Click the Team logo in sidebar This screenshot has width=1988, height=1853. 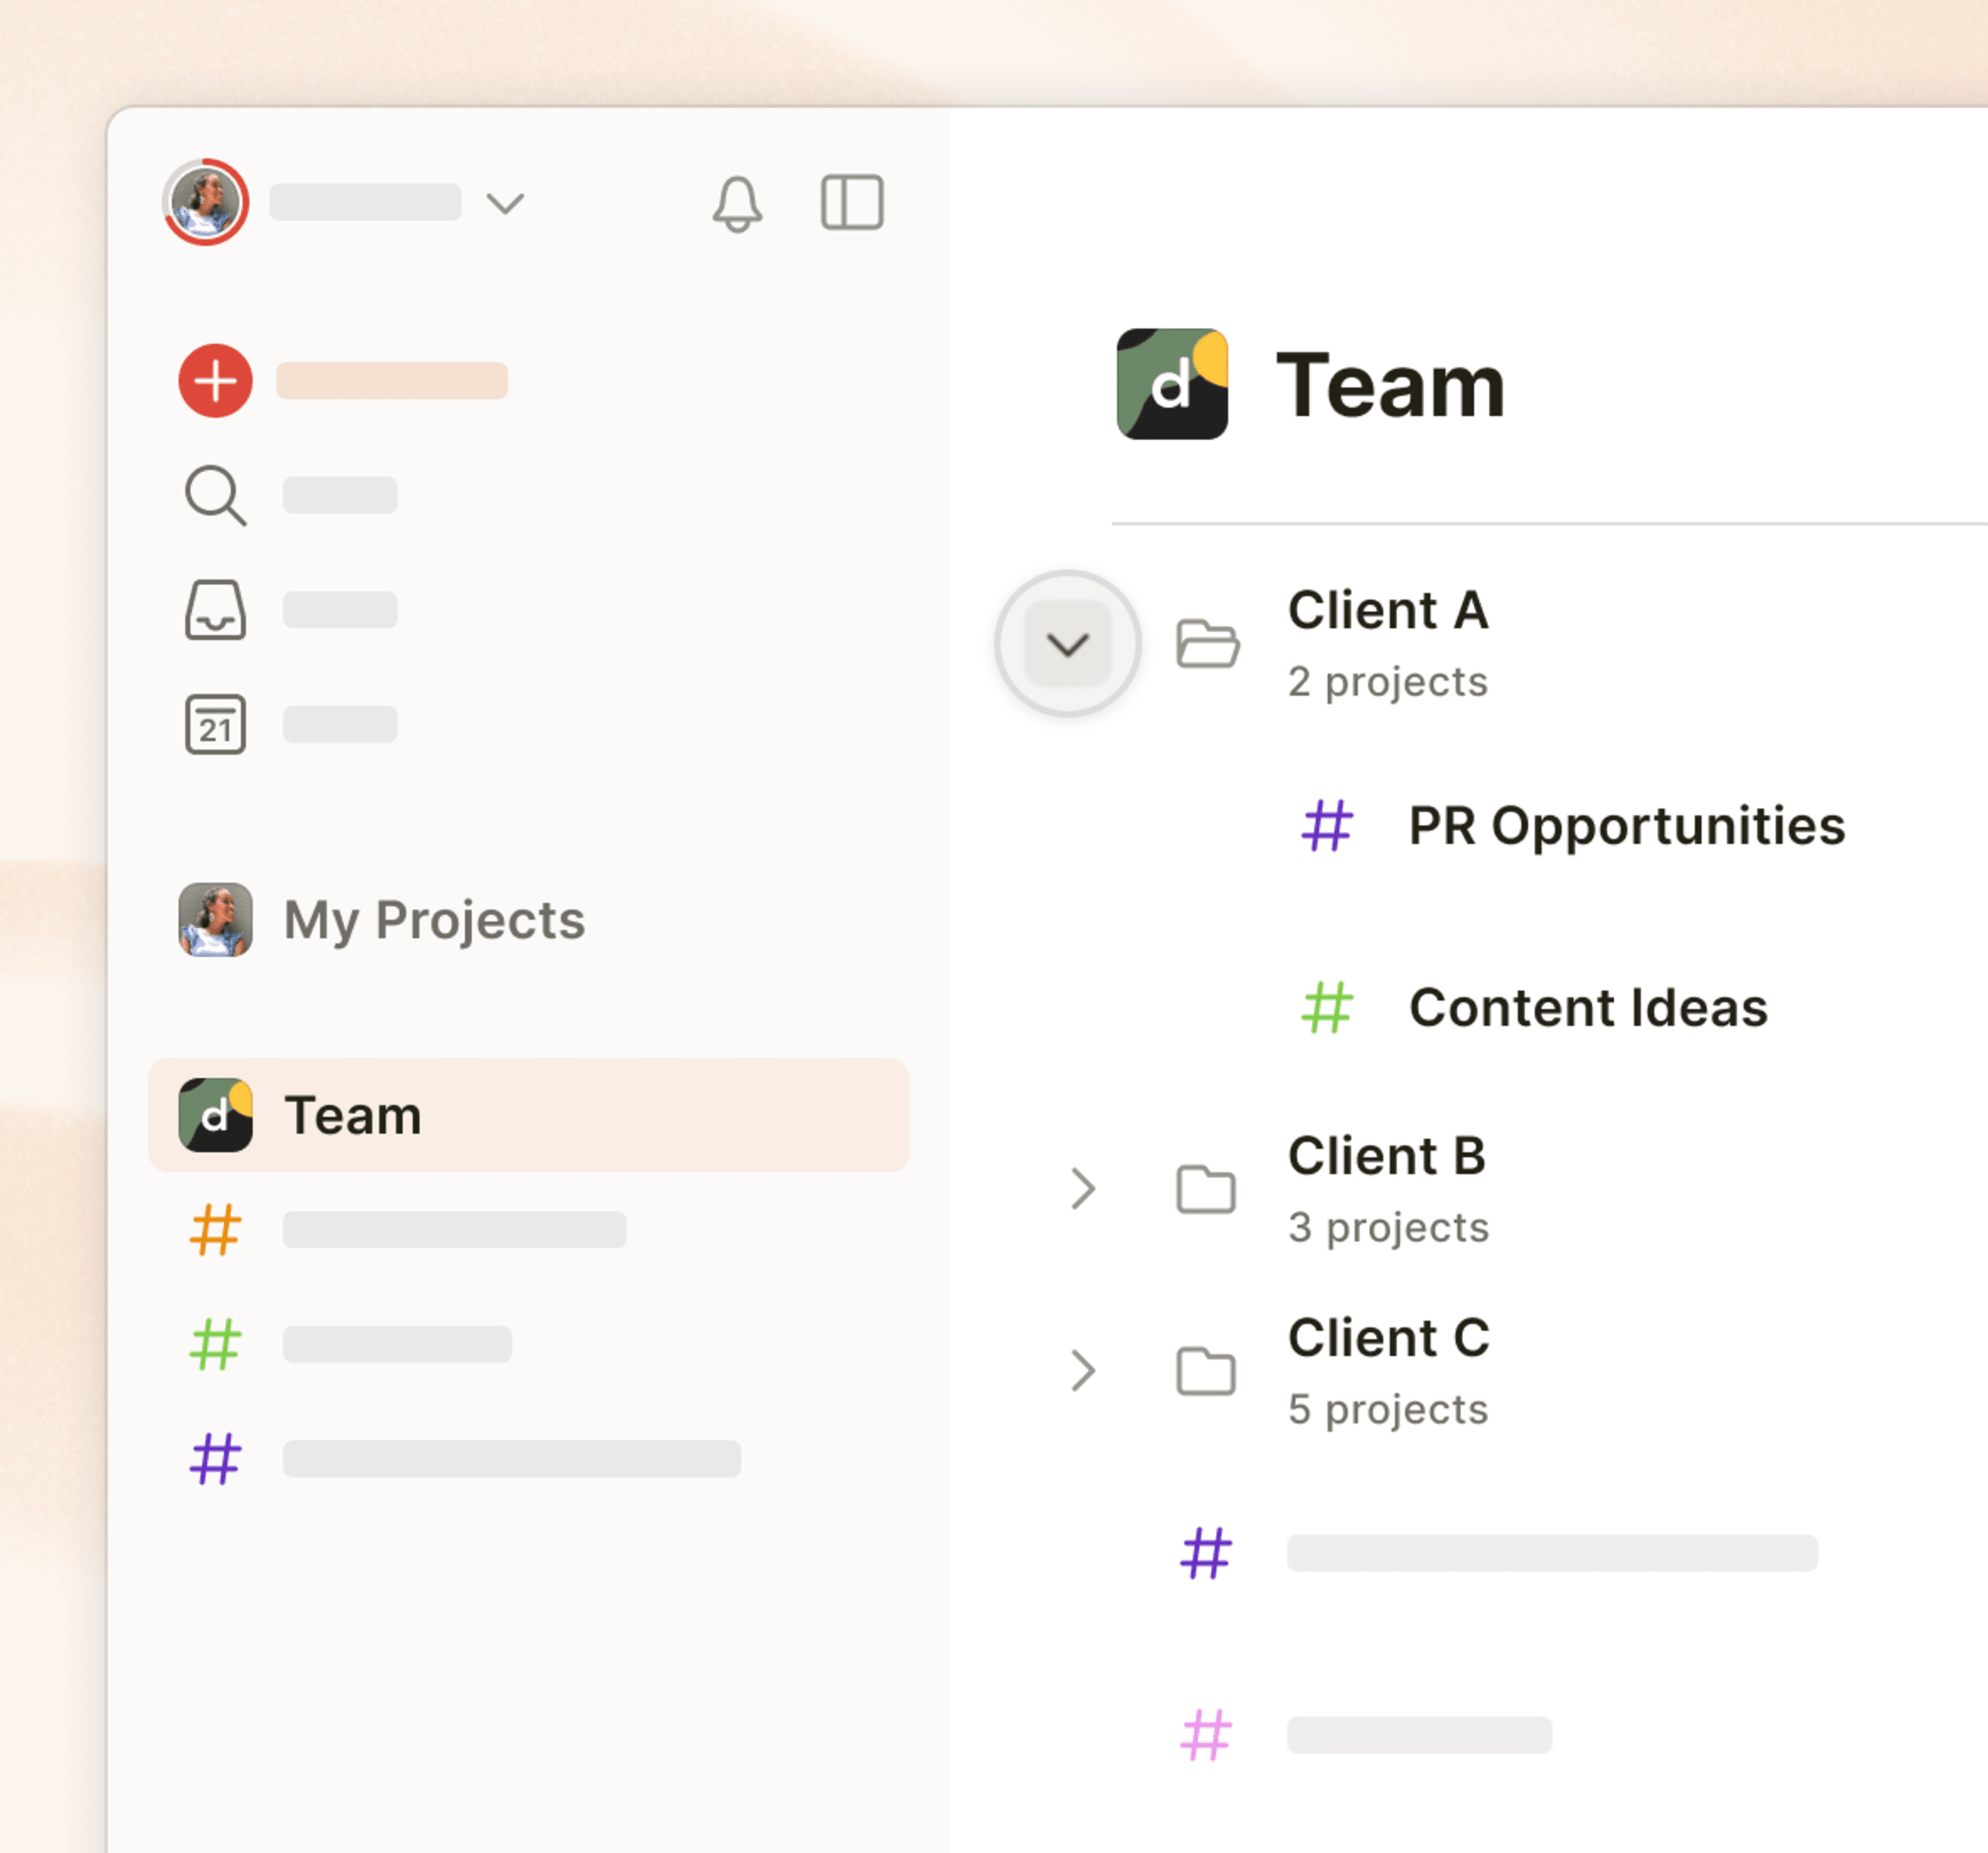tap(215, 1115)
